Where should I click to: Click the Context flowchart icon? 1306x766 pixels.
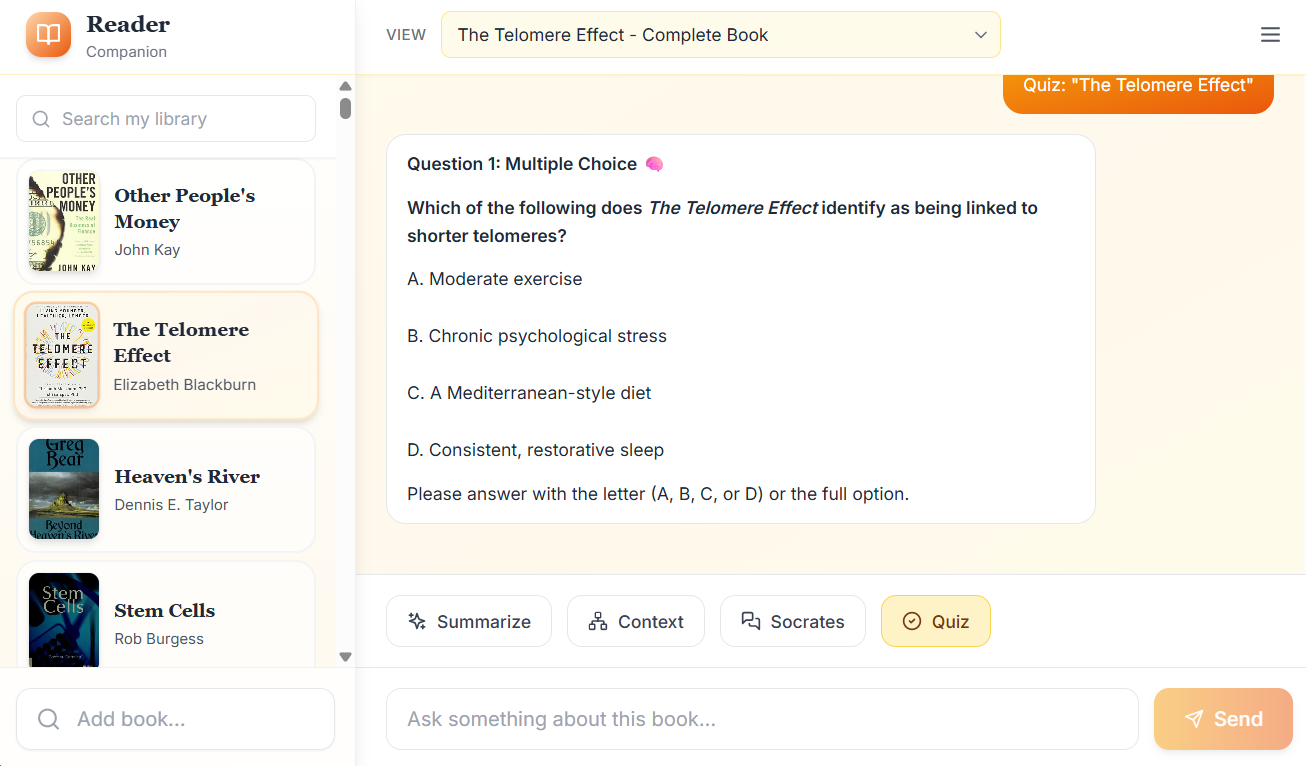point(598,621)
